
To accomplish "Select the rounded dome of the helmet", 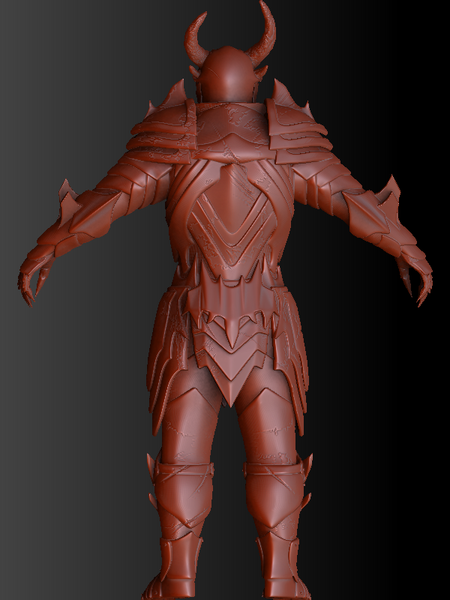I will click(x=227, y=73).
